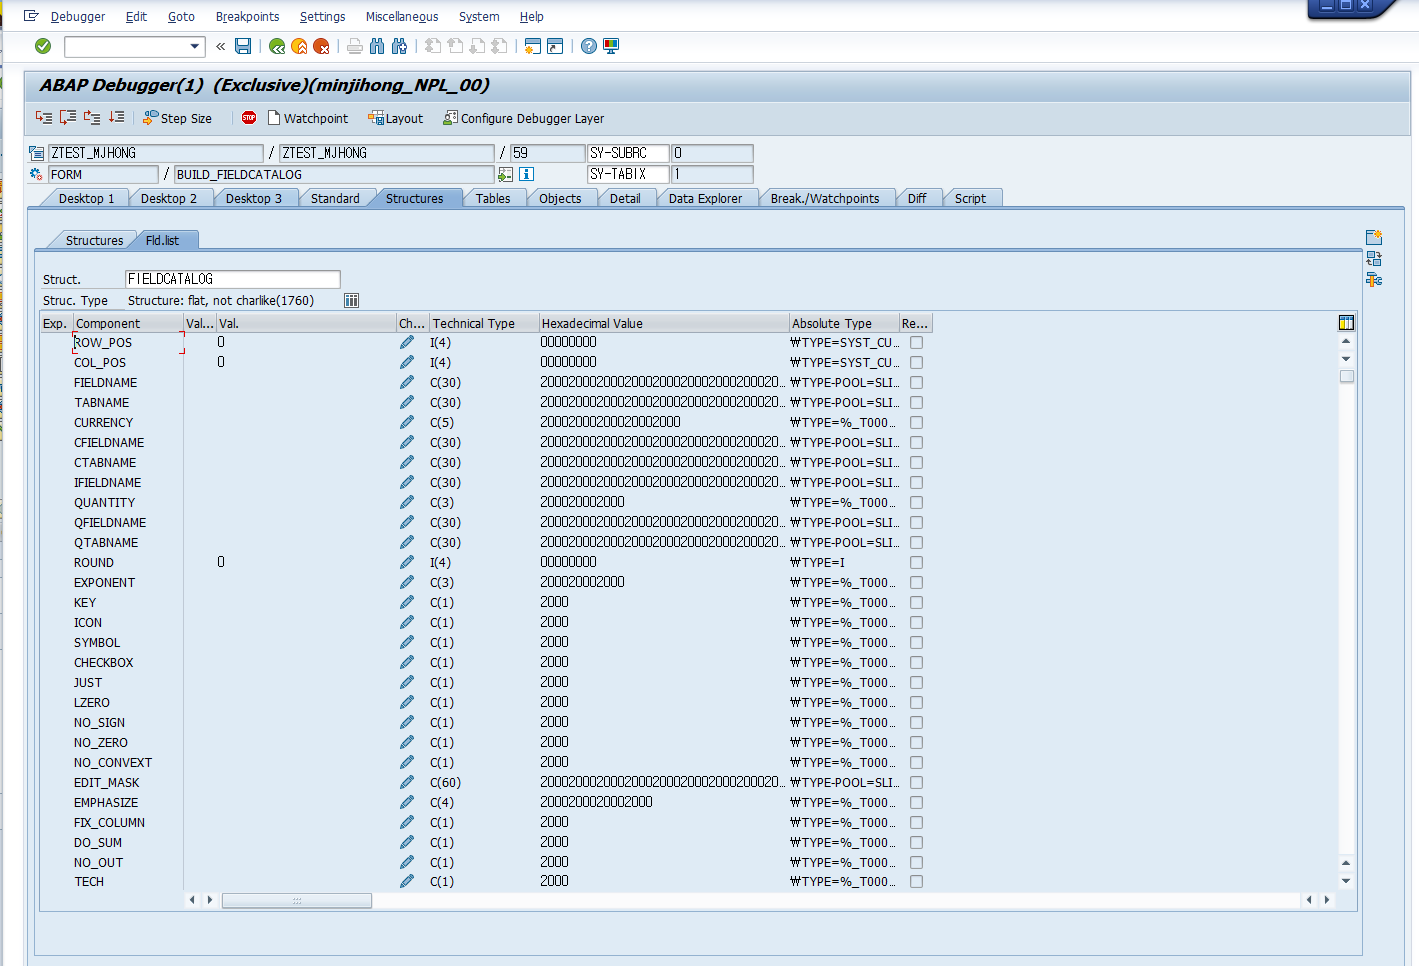
Task: Open the Settings menu
Action: 322,16
